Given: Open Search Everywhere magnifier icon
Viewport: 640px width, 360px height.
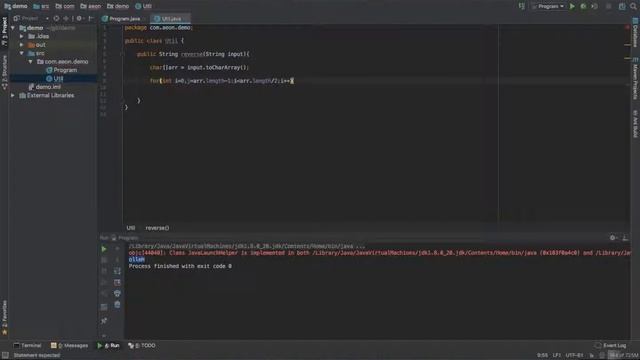Looking at the screenshot, I should click(x=633, y=6).
